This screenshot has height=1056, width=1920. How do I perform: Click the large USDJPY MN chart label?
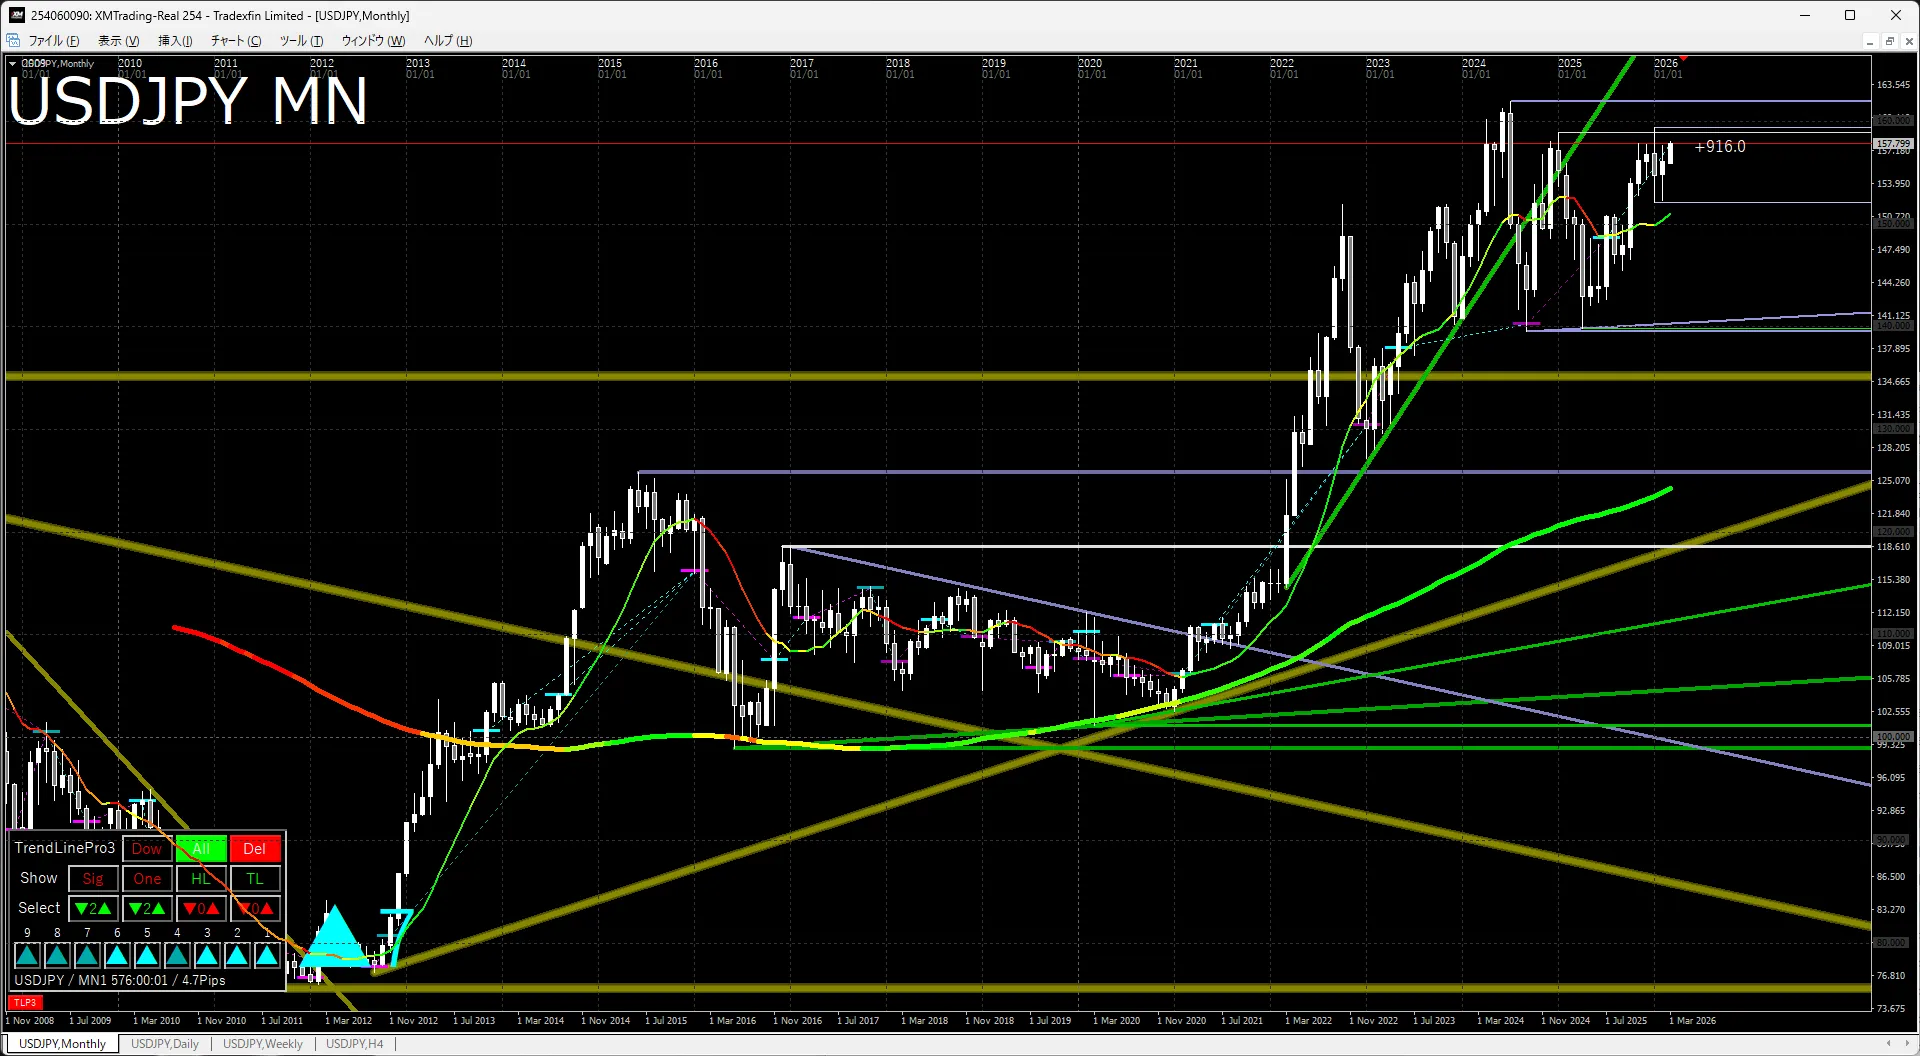[188, 101]
